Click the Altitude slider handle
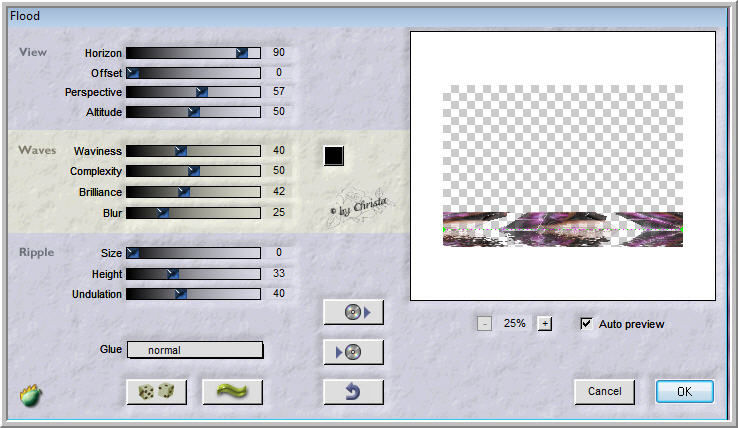The height and width of the screenshot is (428, 738). click(193, 112)
